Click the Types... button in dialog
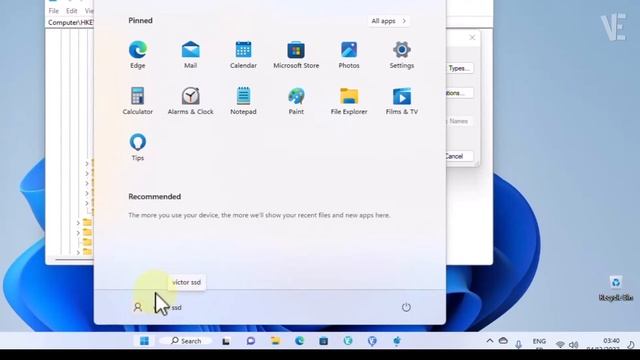 [459, 68]
